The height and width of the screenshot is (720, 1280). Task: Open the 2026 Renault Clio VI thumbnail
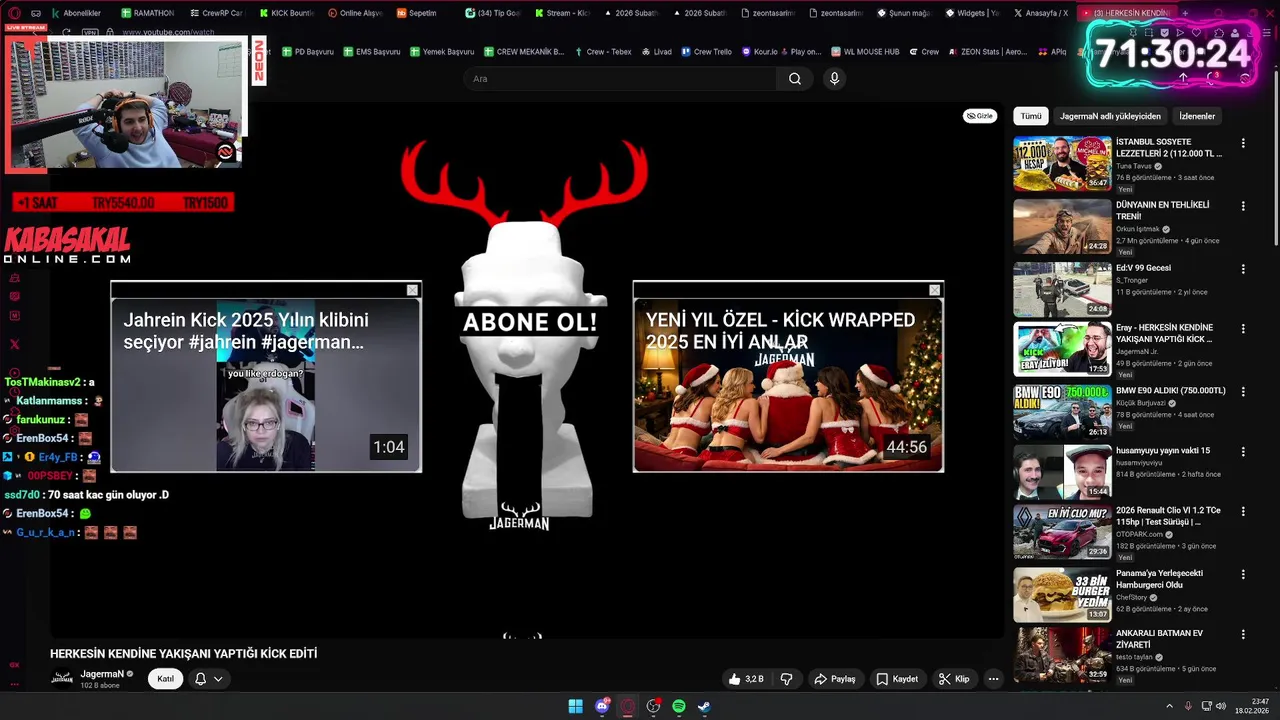click(1062, 532)
